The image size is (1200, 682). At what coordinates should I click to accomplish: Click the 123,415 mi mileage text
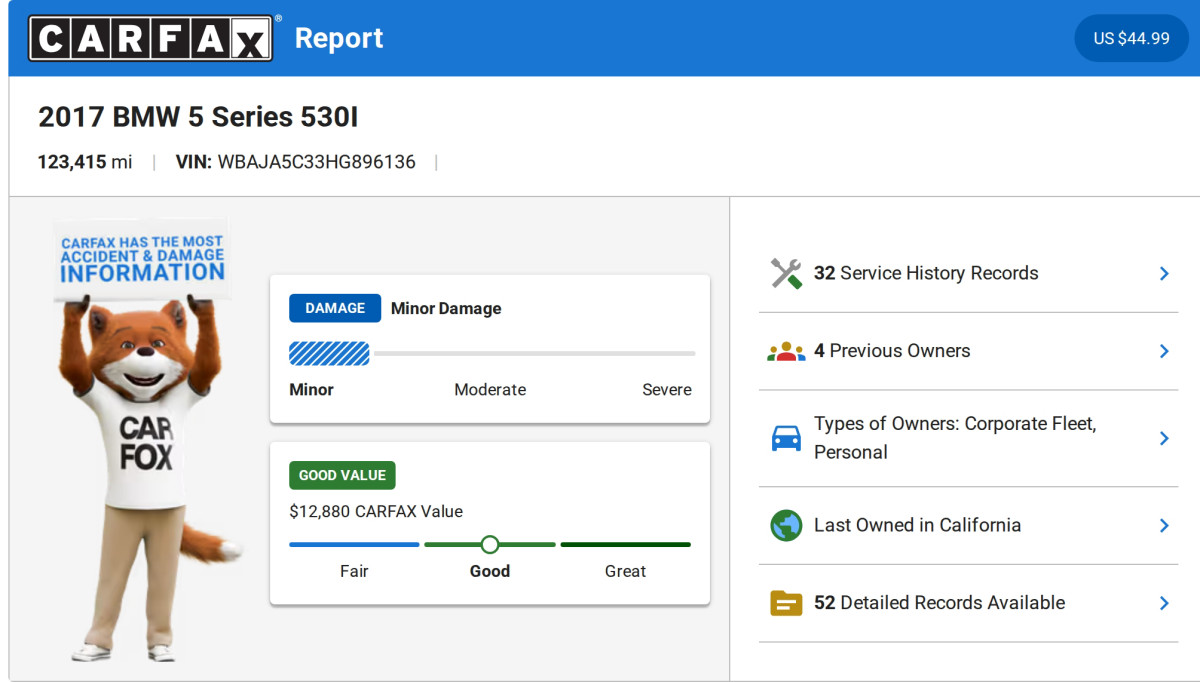85,162
